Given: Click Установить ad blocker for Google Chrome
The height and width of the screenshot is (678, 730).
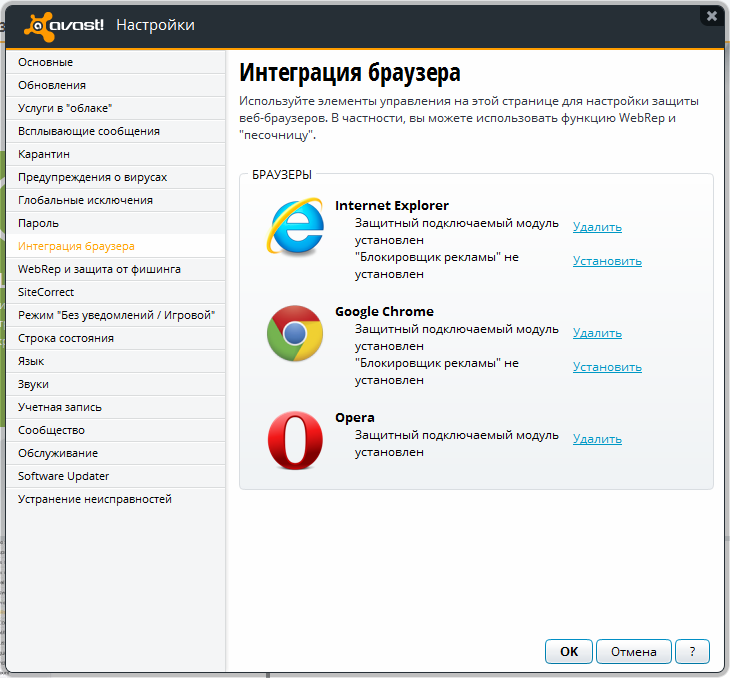Looking at the screenshot, I should tap(607, 367).
